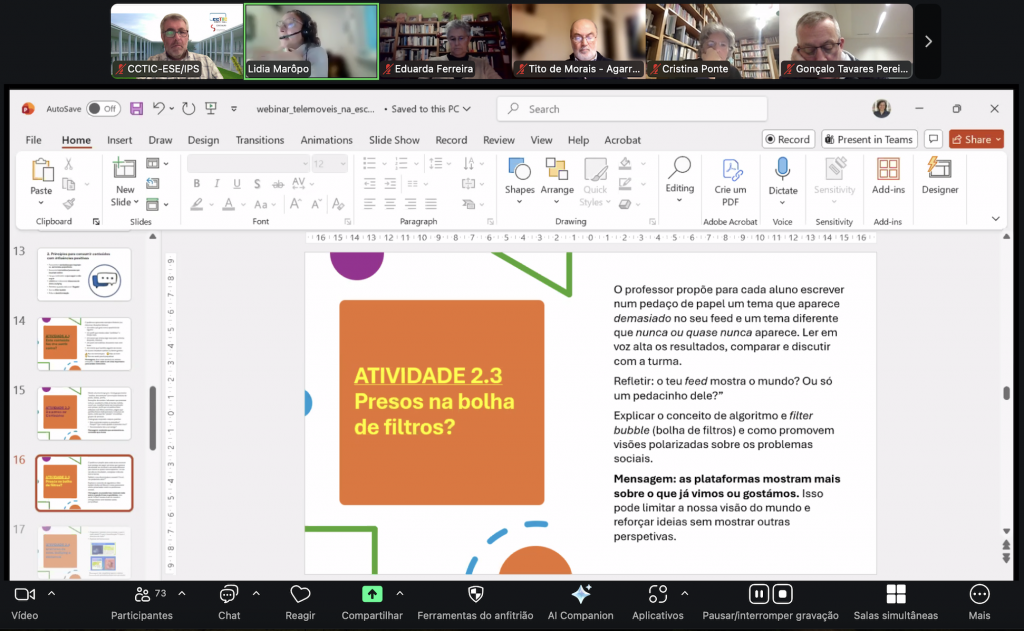Viewport: 1024px width, 631px height.
Task: Open Salas simultâneas breakout rooms
Action: pyautogui.click(x=895, y=600)
